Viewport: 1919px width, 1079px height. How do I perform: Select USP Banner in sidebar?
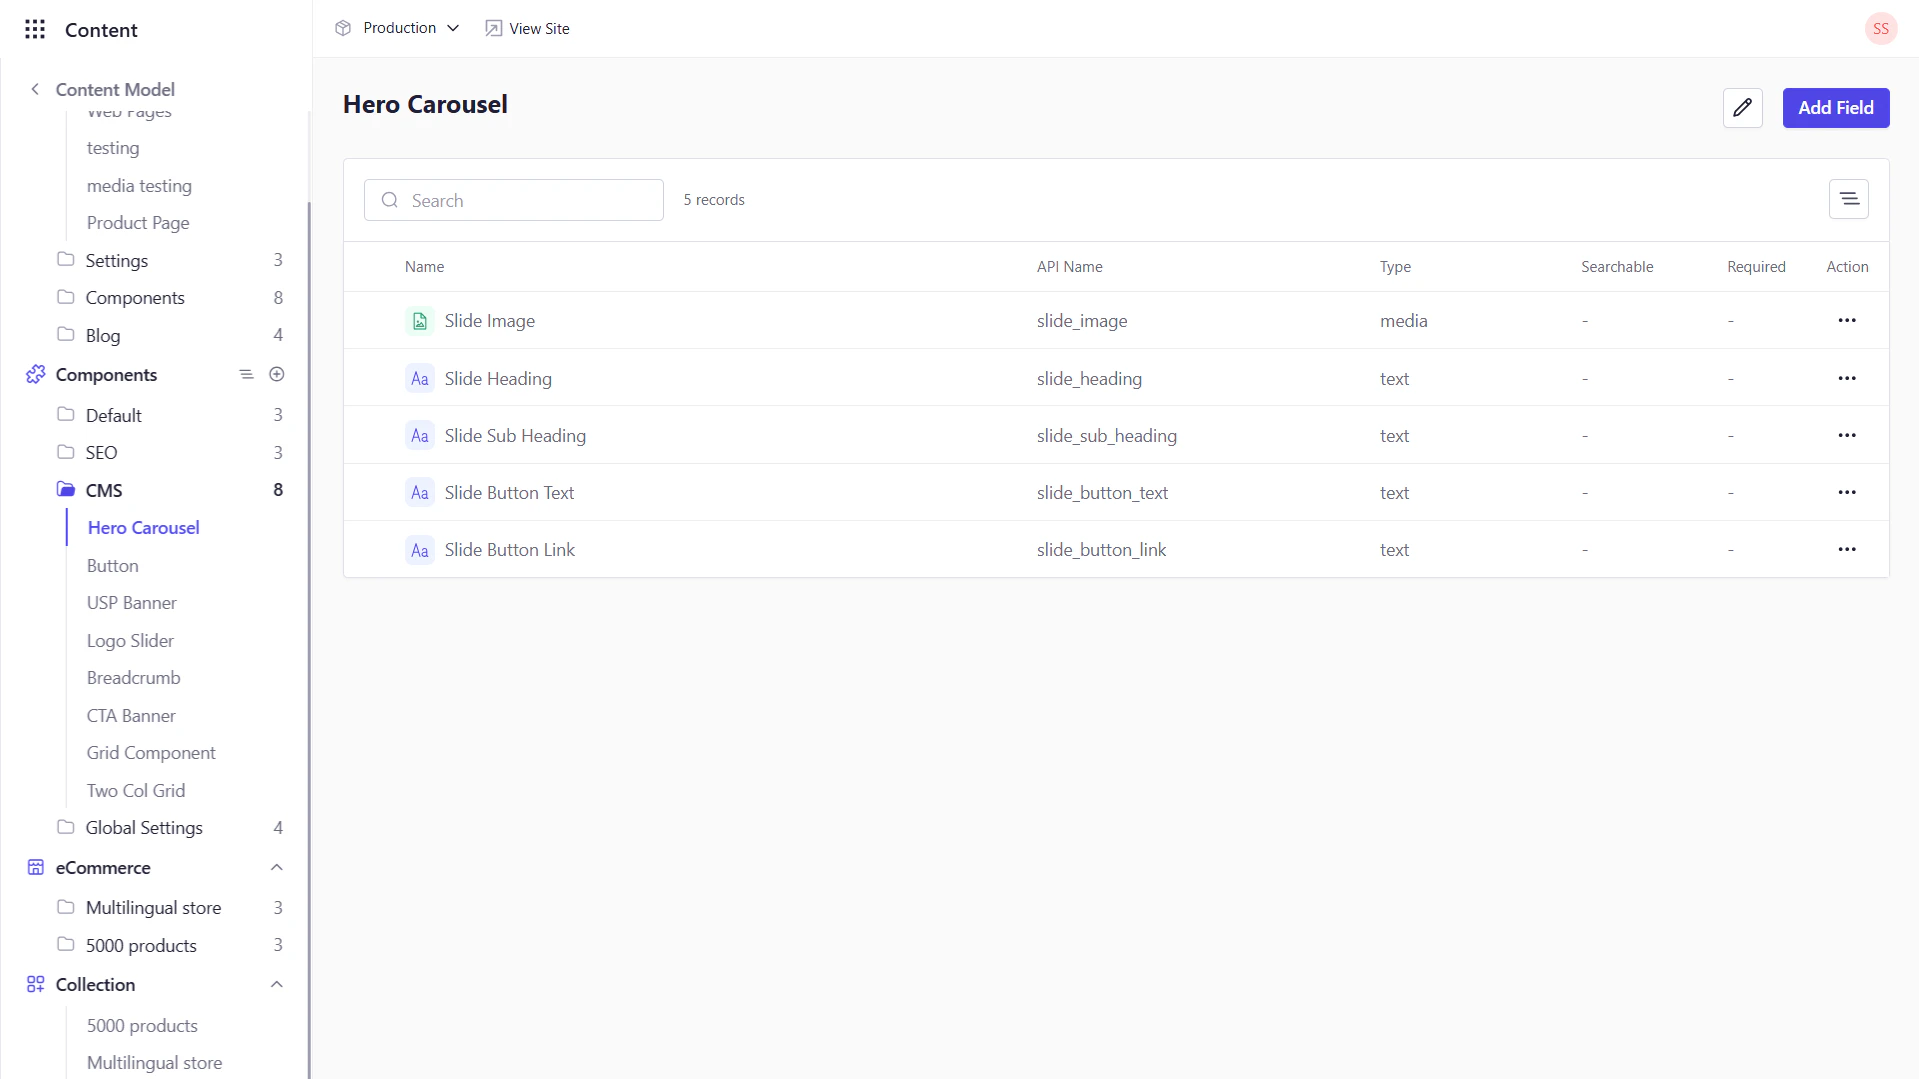point(131,603)
